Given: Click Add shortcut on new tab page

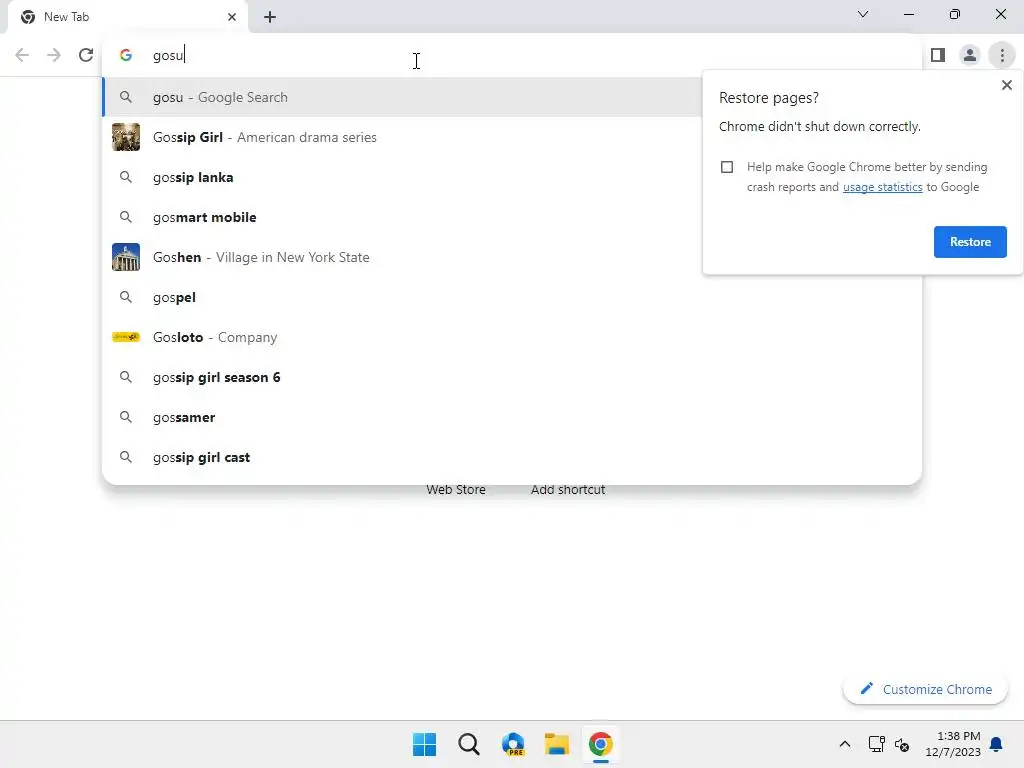Looking at the screenshot, I should click(x=568, y=490).
